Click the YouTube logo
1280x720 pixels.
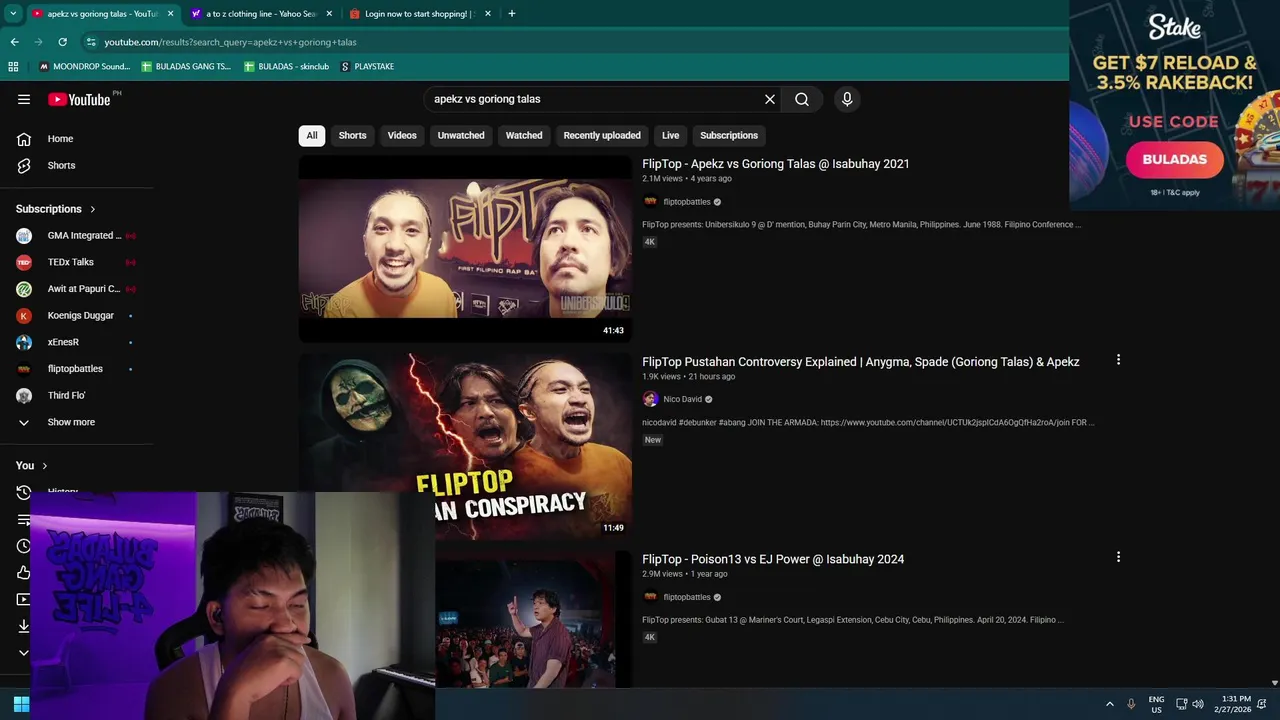coord(79,99)
